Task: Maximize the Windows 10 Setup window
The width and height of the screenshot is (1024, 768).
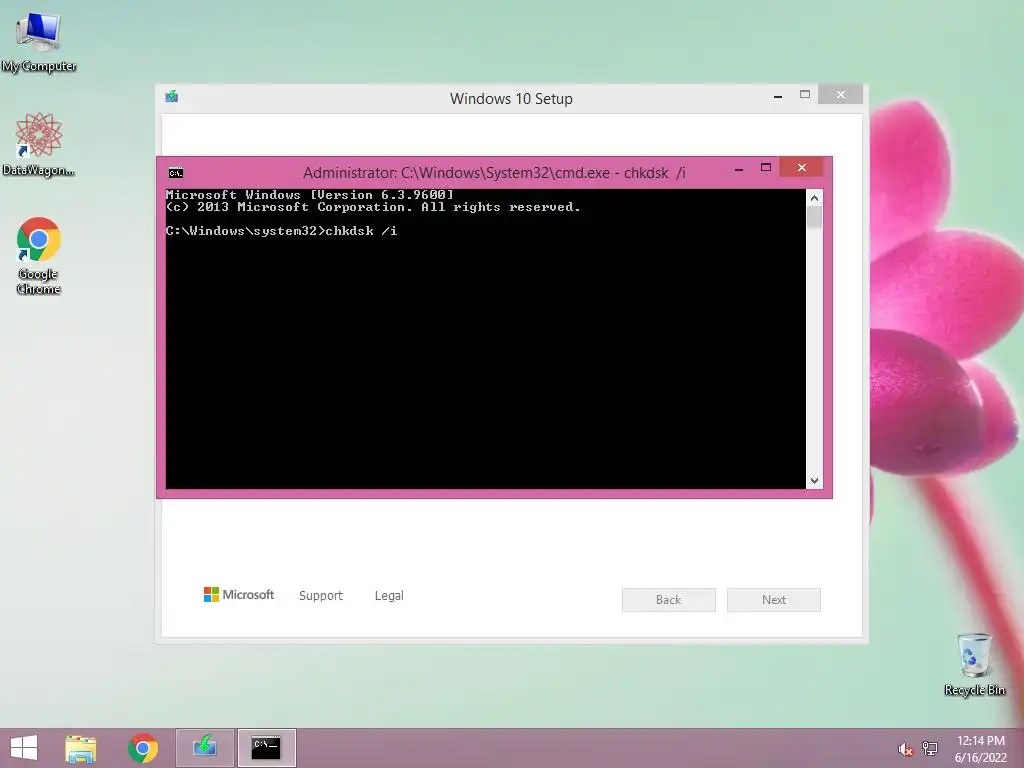Action: click(x=805, y=95)
